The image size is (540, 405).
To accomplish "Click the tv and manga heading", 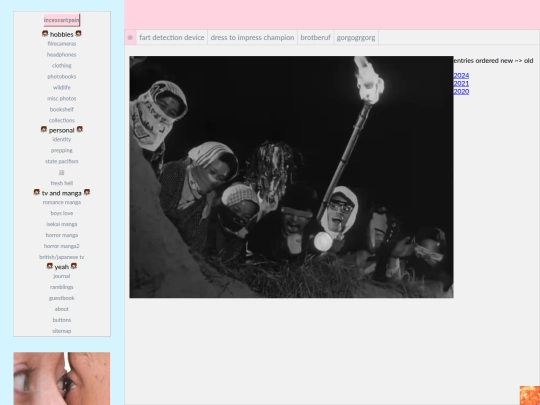I will click(62, 193).
